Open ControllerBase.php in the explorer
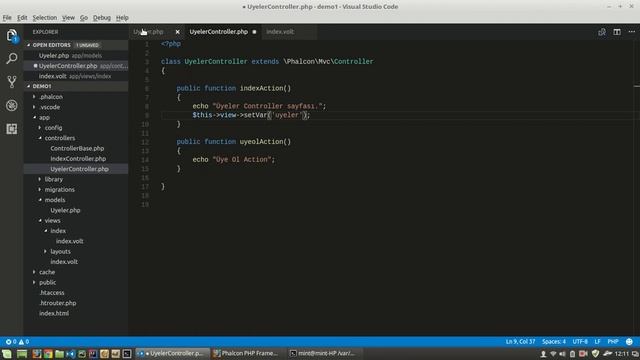The height and width of the screenshot is (360, 640). 77,149
